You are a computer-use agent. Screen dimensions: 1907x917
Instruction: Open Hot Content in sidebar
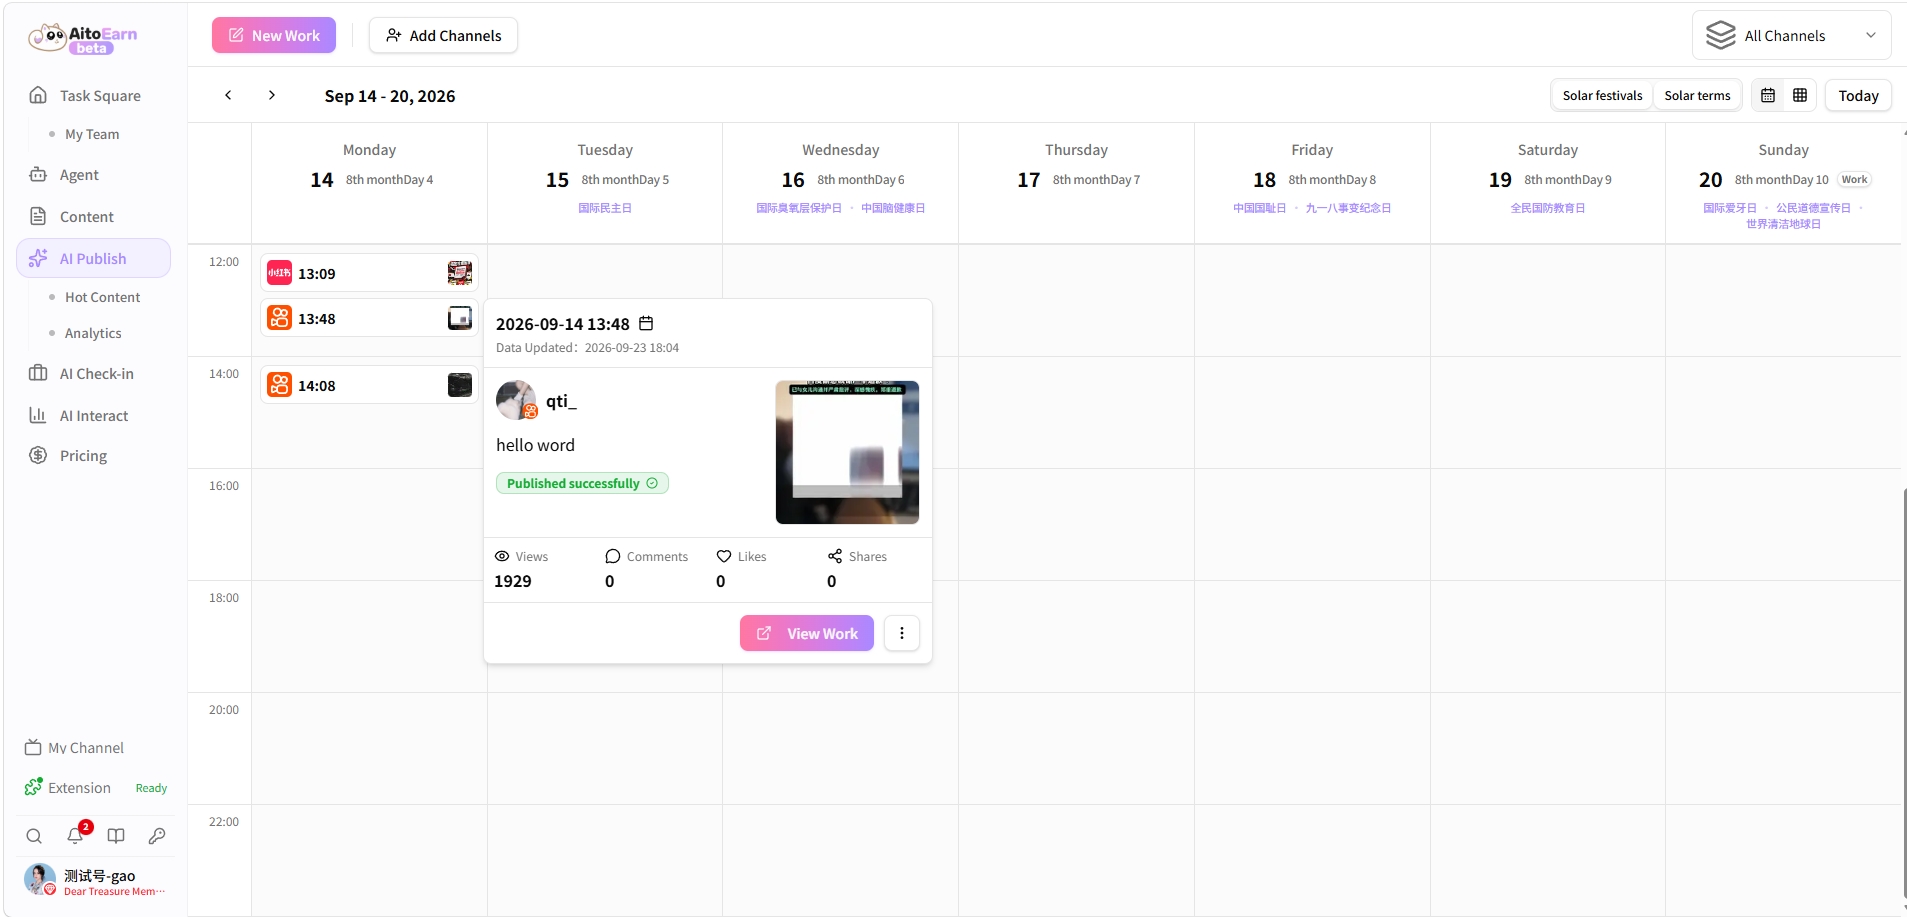102,297
